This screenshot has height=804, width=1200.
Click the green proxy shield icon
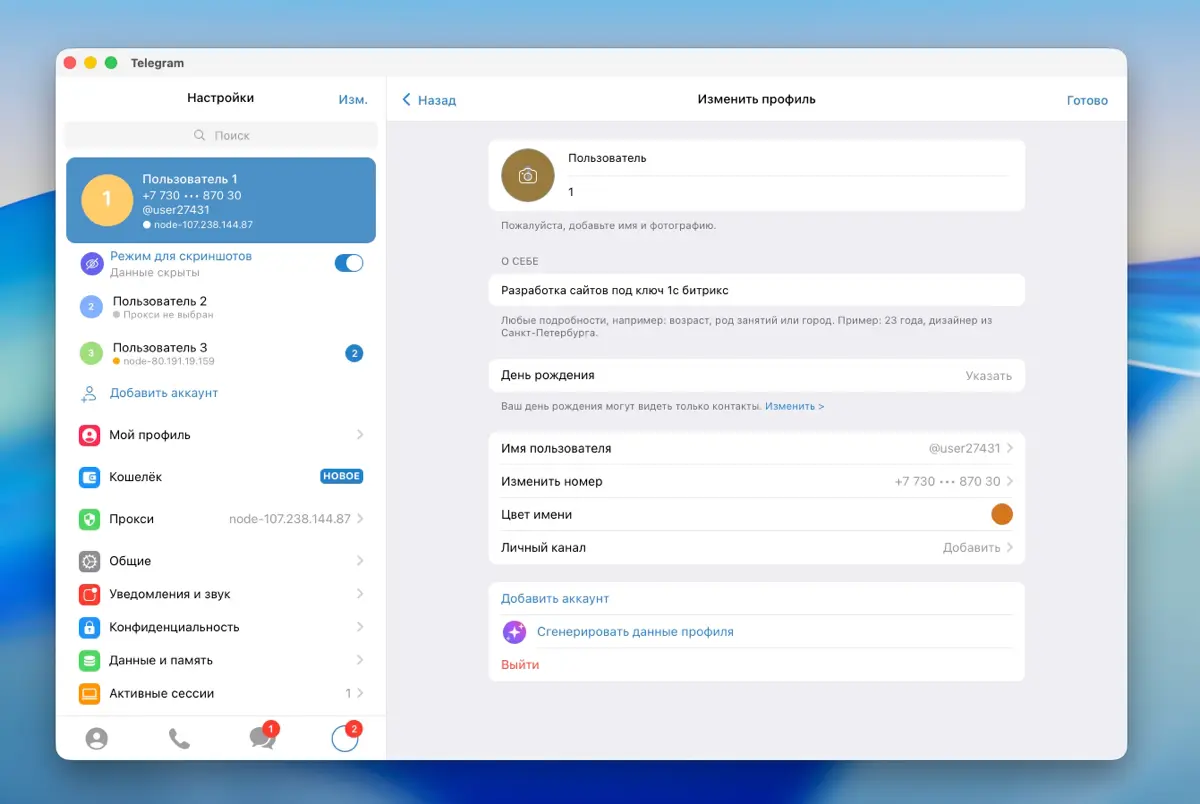pyautogui.click(x=90, y=519)
